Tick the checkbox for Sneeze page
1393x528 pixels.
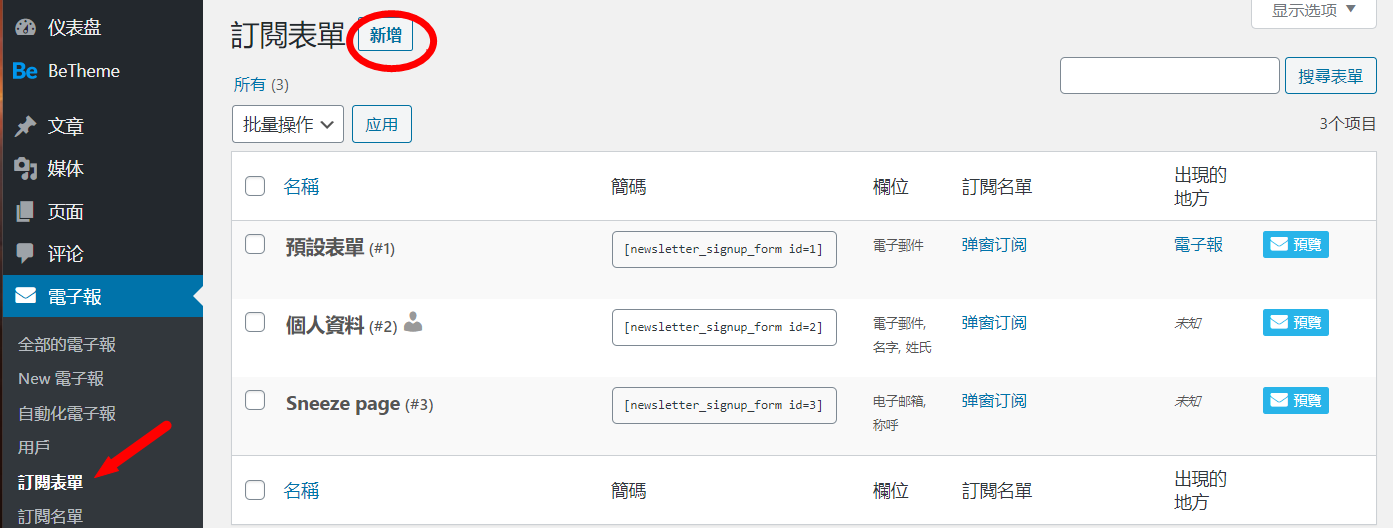point(255,400)
